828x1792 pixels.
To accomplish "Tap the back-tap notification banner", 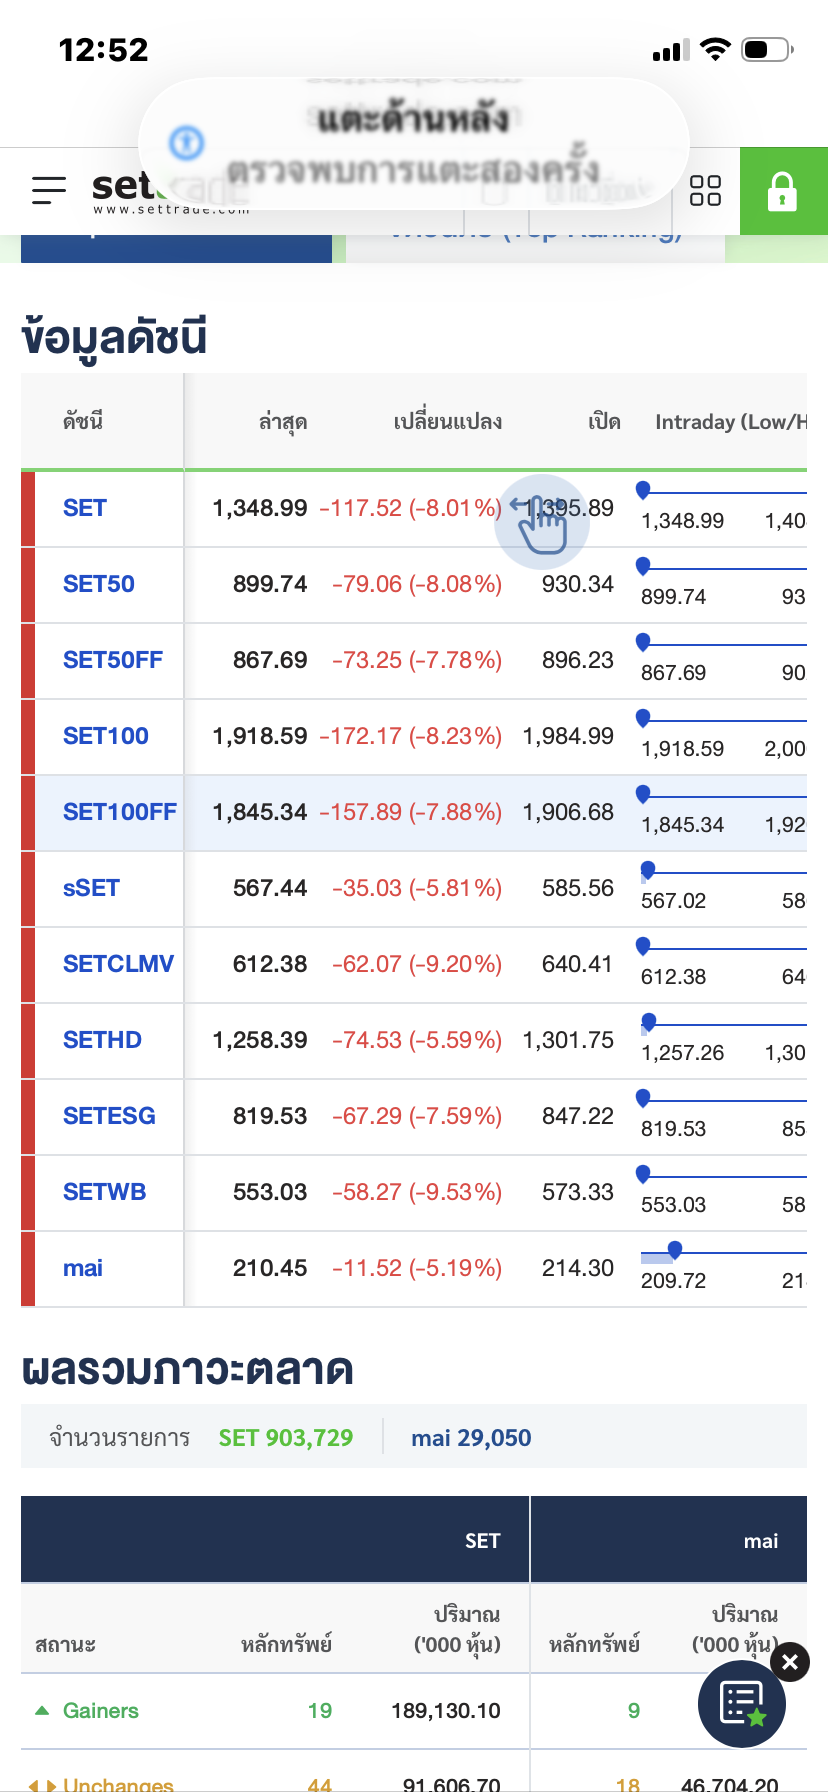I will pyautogui.click(x=414, y=145).
